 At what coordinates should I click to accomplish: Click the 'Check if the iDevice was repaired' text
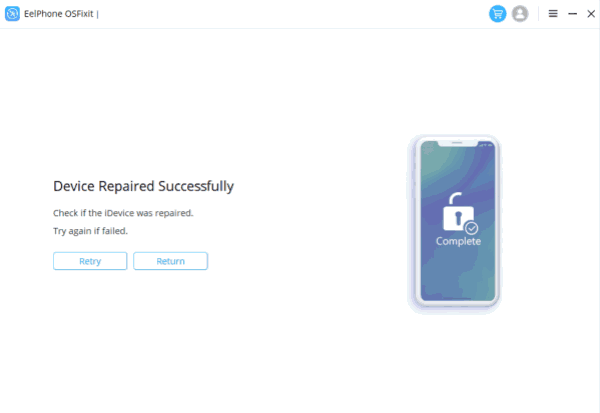point(123,213)
